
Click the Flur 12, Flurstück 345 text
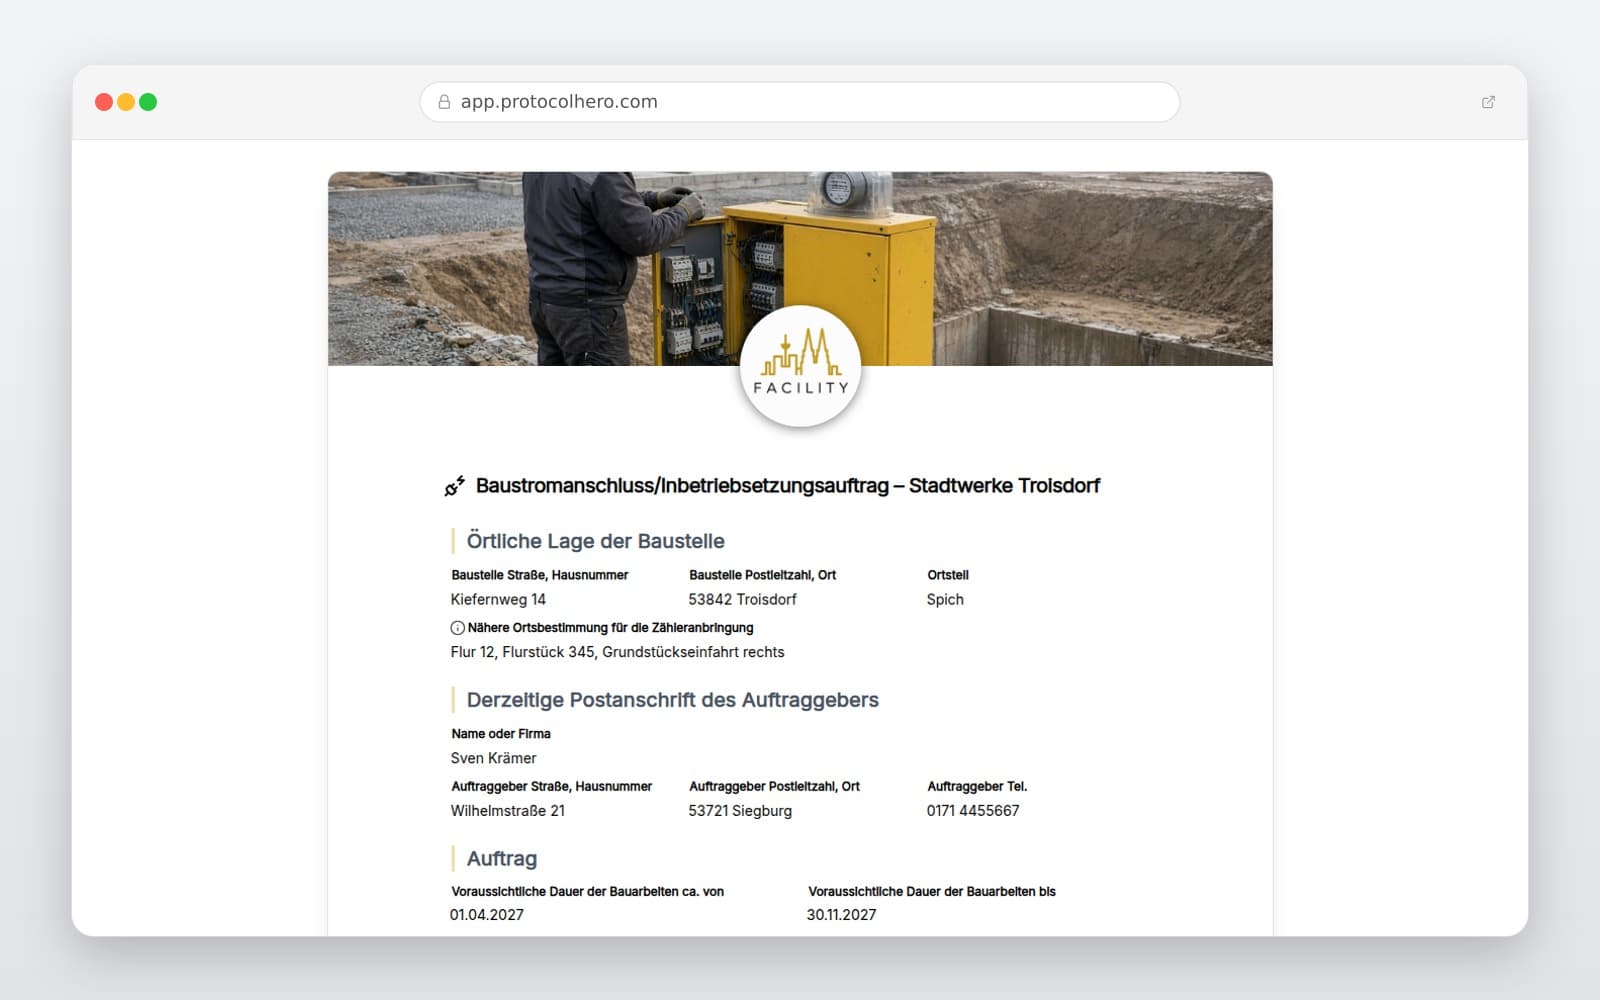pos(617,652)
